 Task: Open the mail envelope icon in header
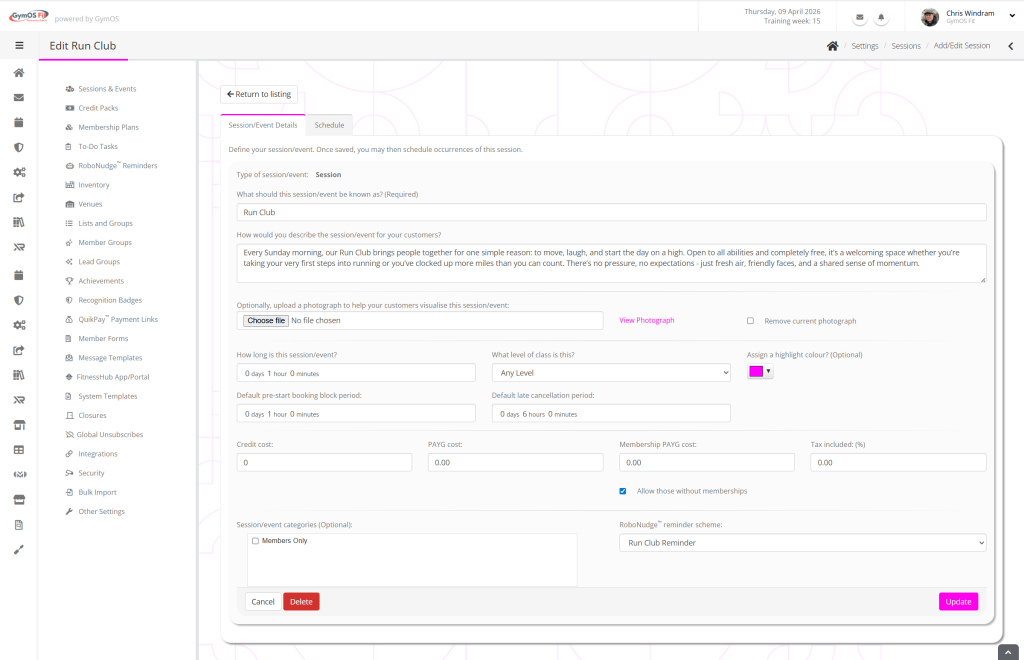[860, 18]
